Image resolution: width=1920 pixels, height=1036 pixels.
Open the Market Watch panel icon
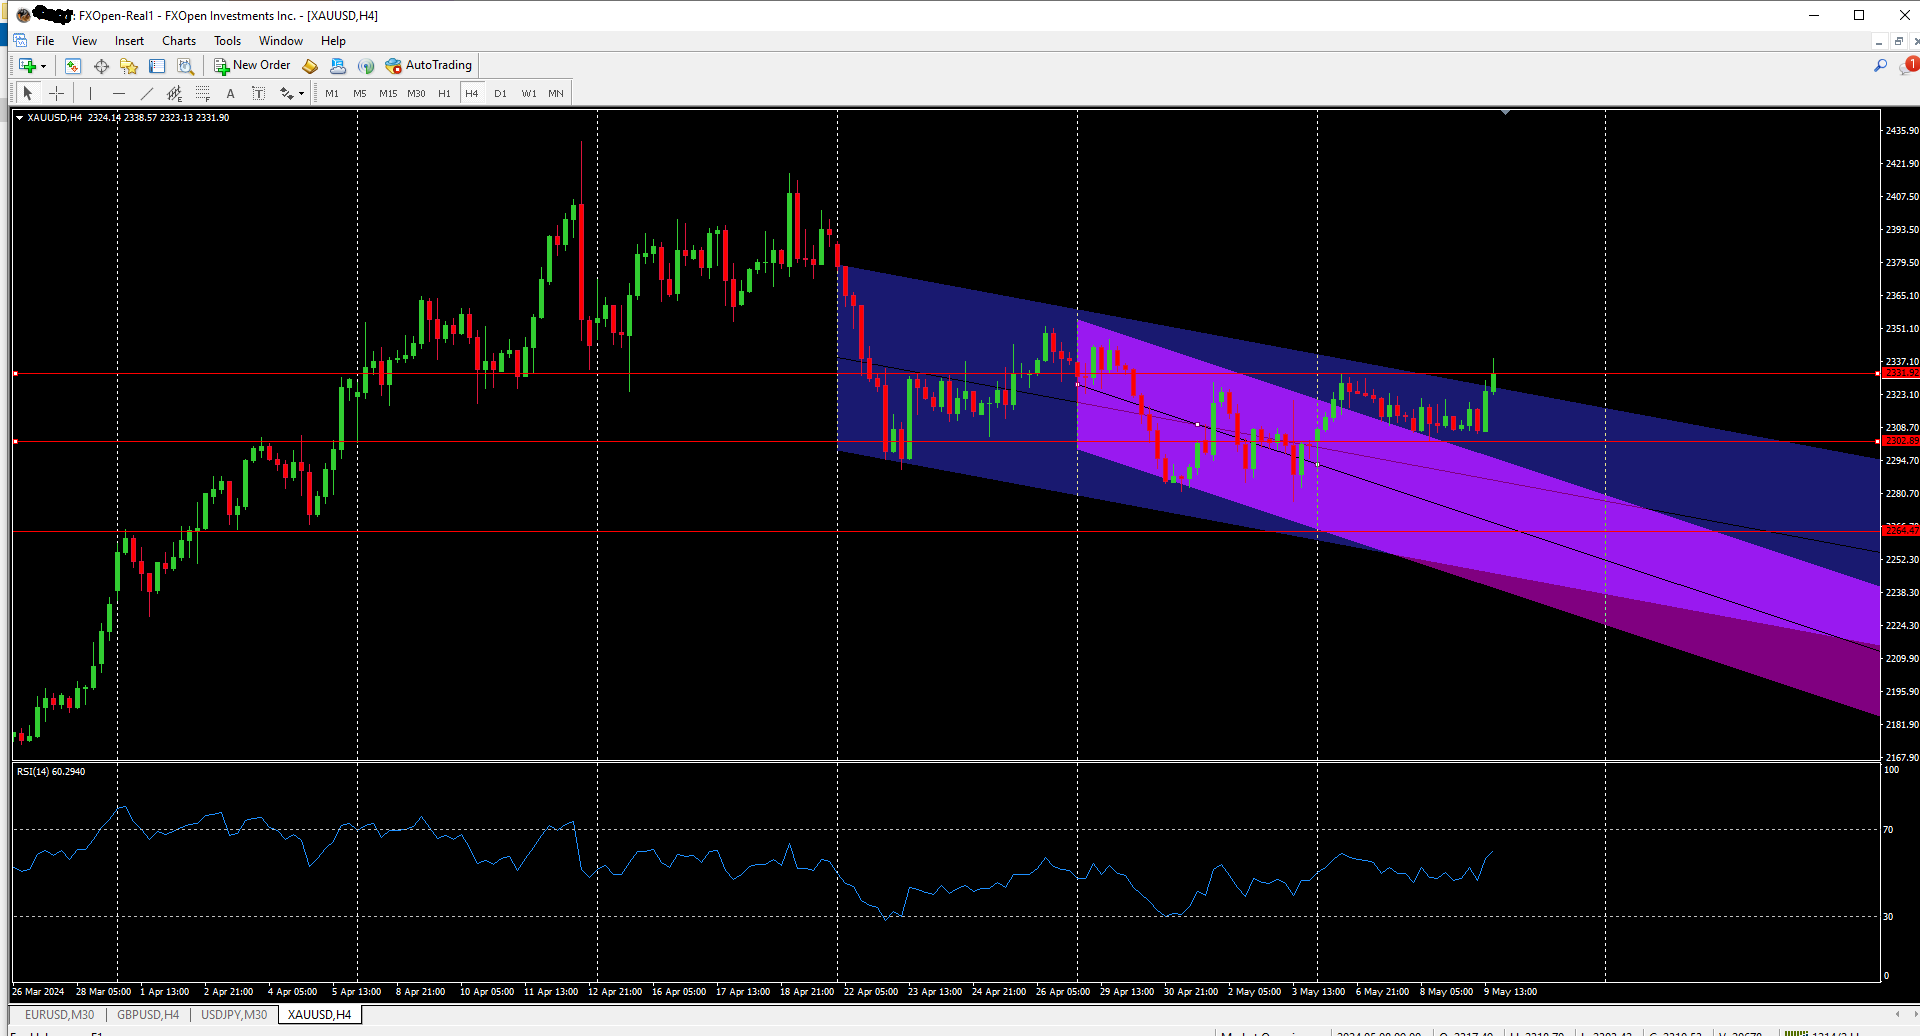coord(73,66)
